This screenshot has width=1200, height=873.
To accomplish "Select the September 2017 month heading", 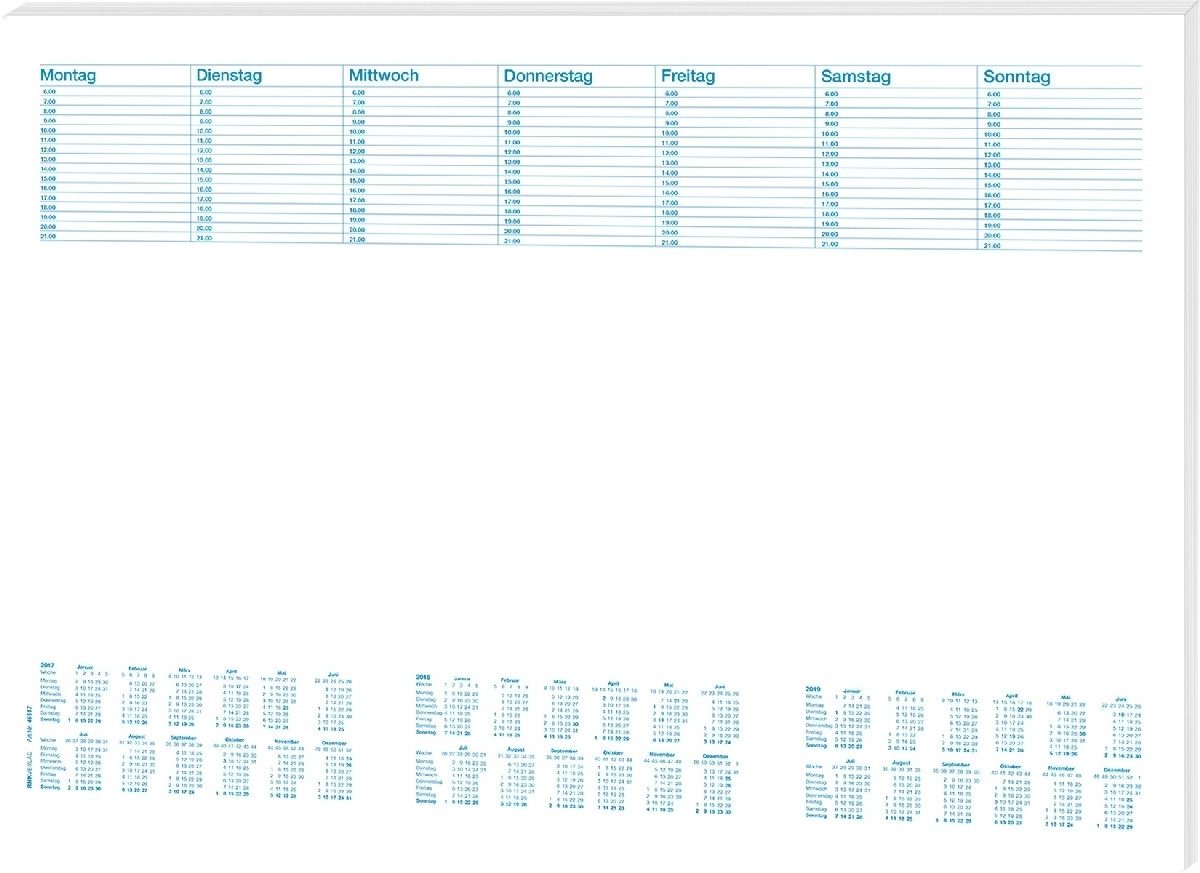I will 184,738.
